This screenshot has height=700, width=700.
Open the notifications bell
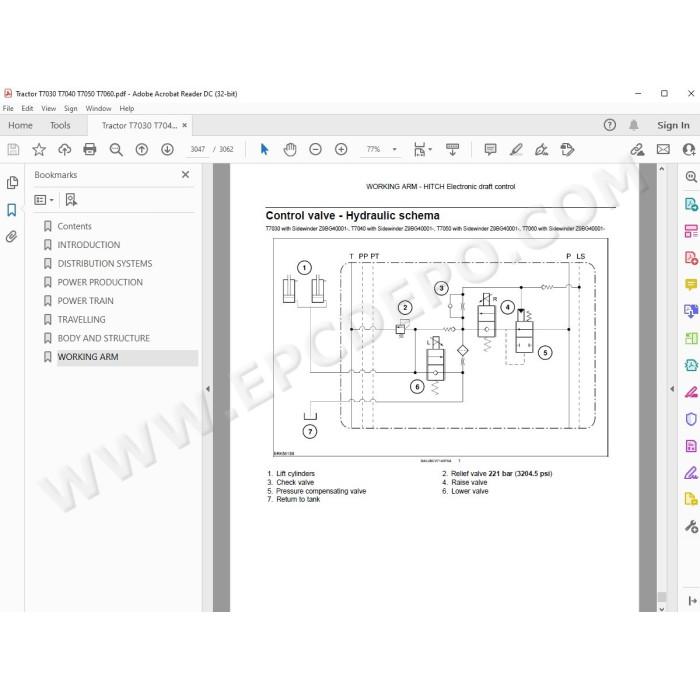[x=633, y=125]
